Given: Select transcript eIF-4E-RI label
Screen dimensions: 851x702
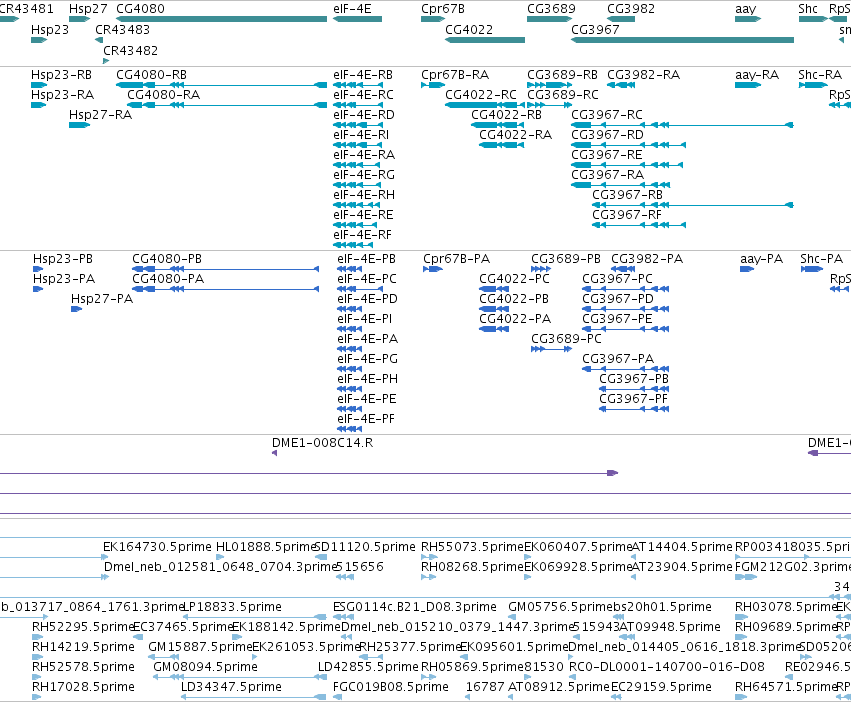Looking at the screenshot, I should 361,135.
